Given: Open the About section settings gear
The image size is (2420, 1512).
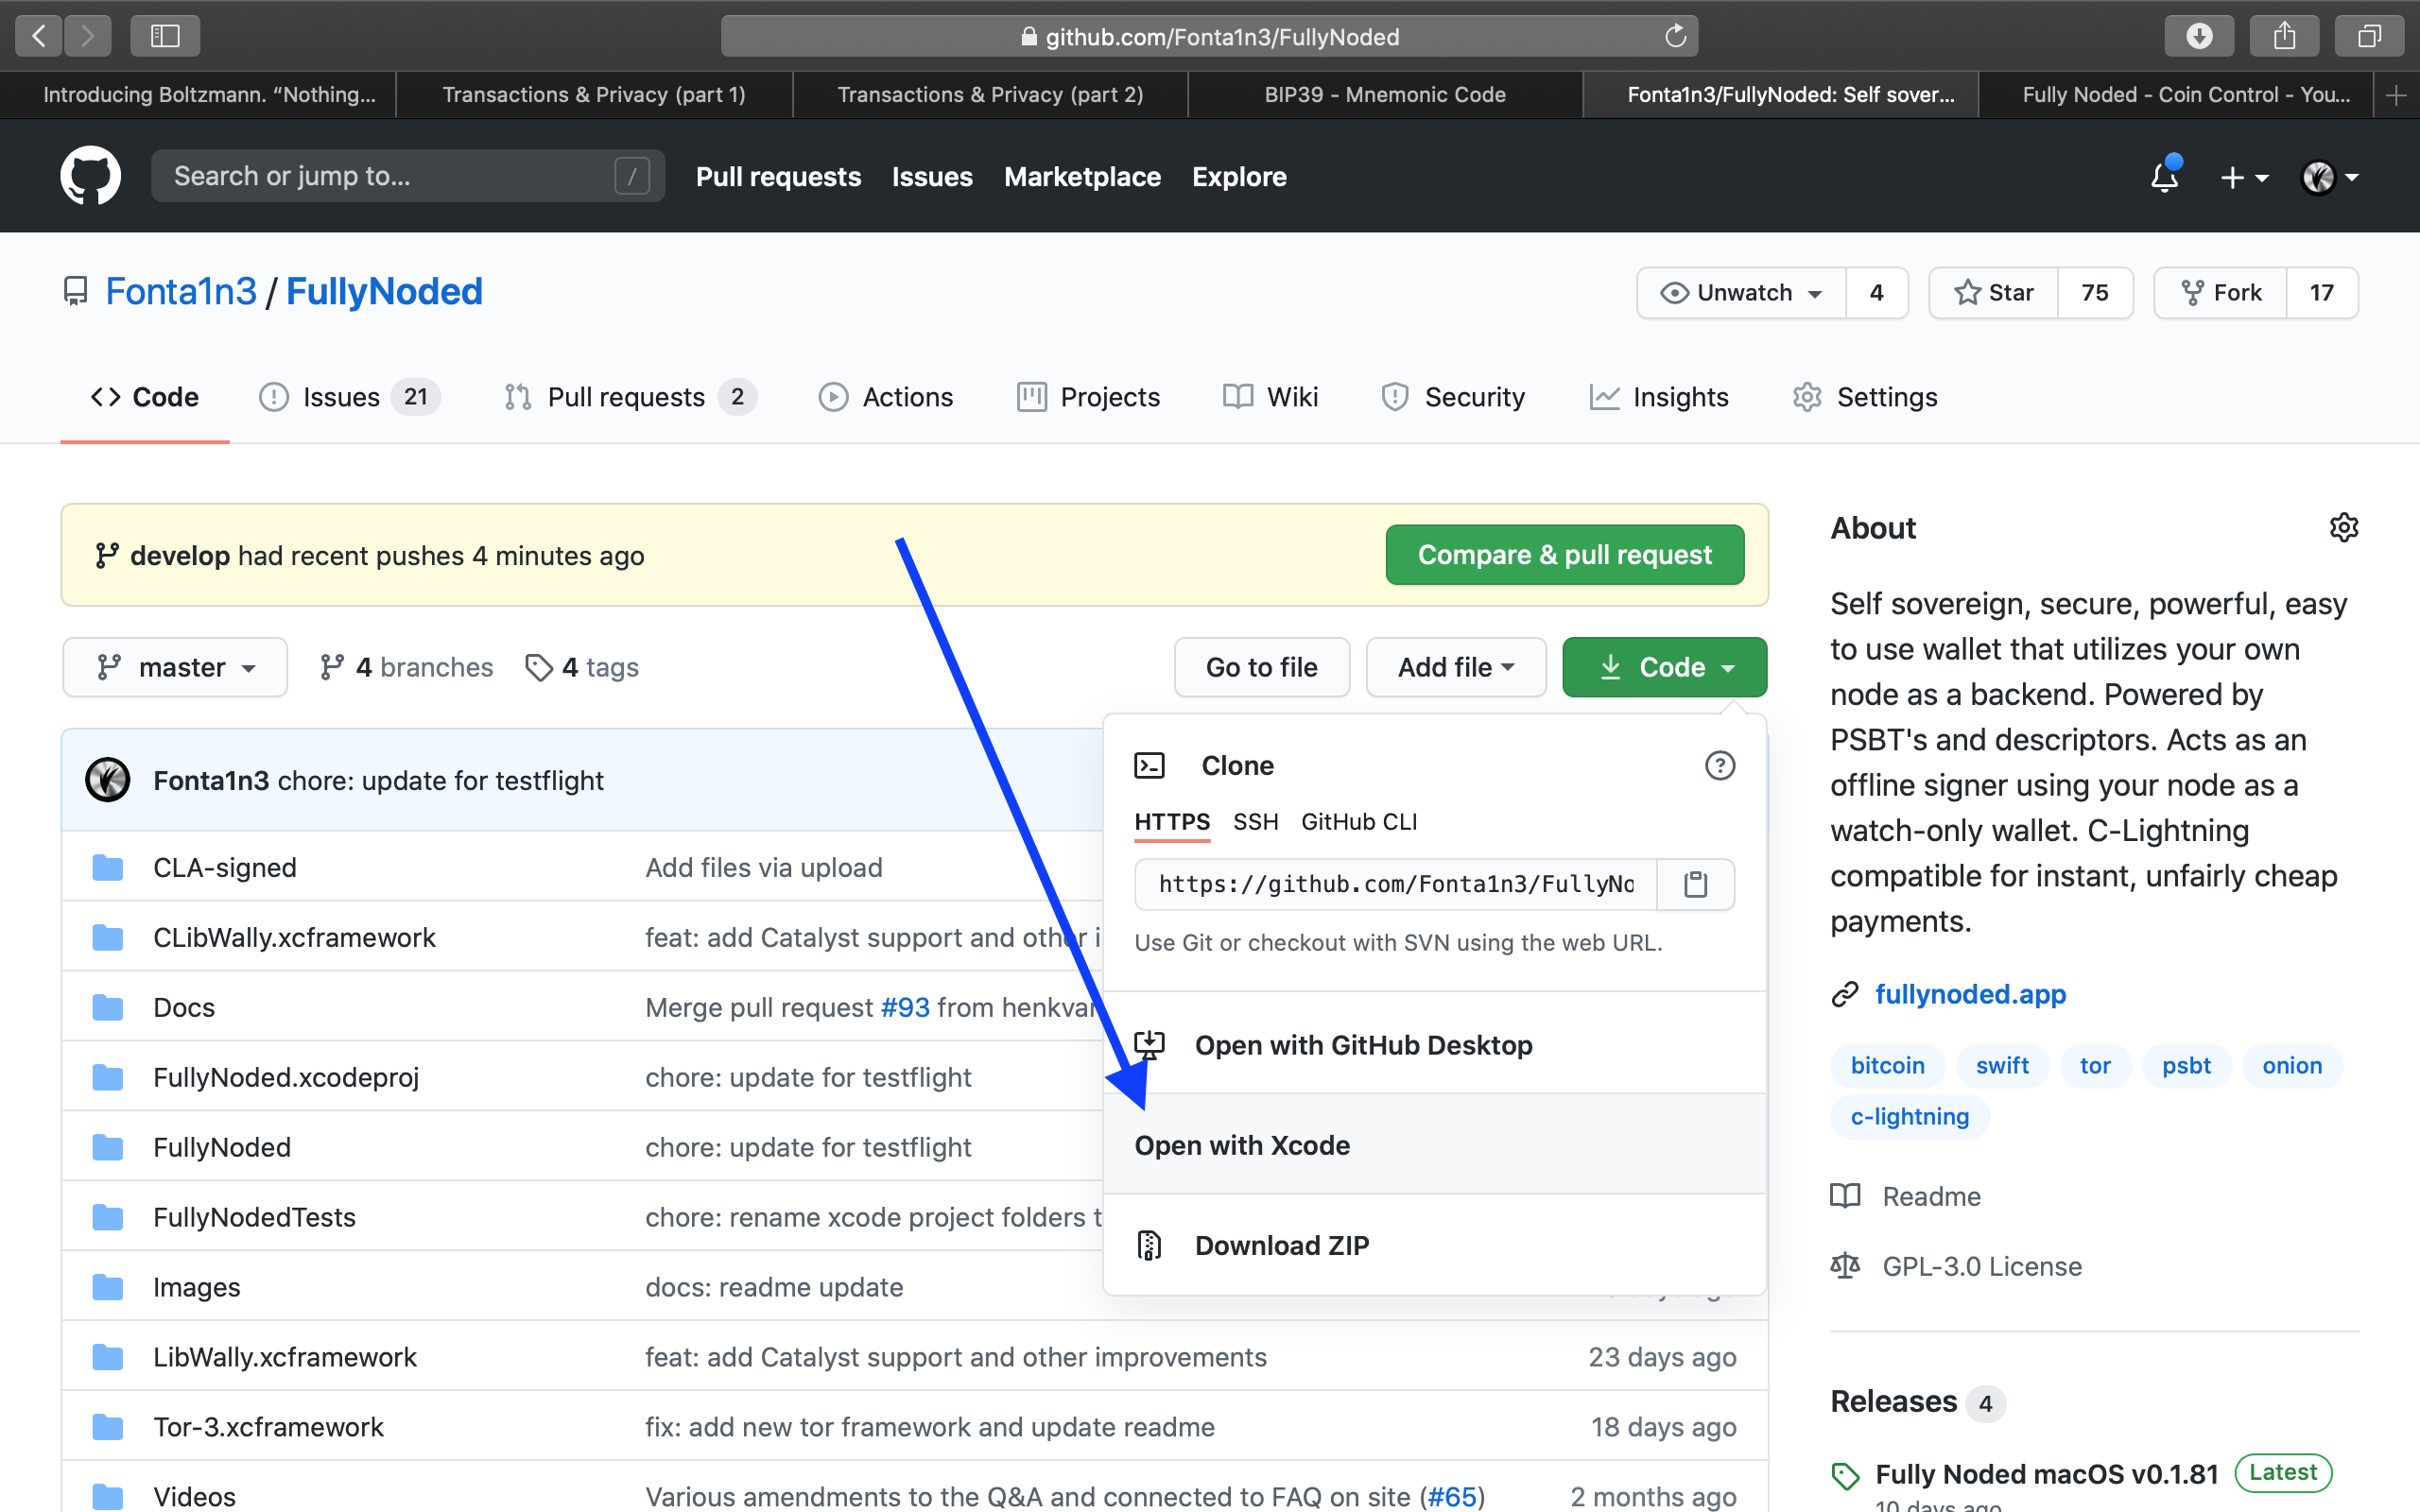Looking at the screenshot, I should click(x=2343, y=528).
